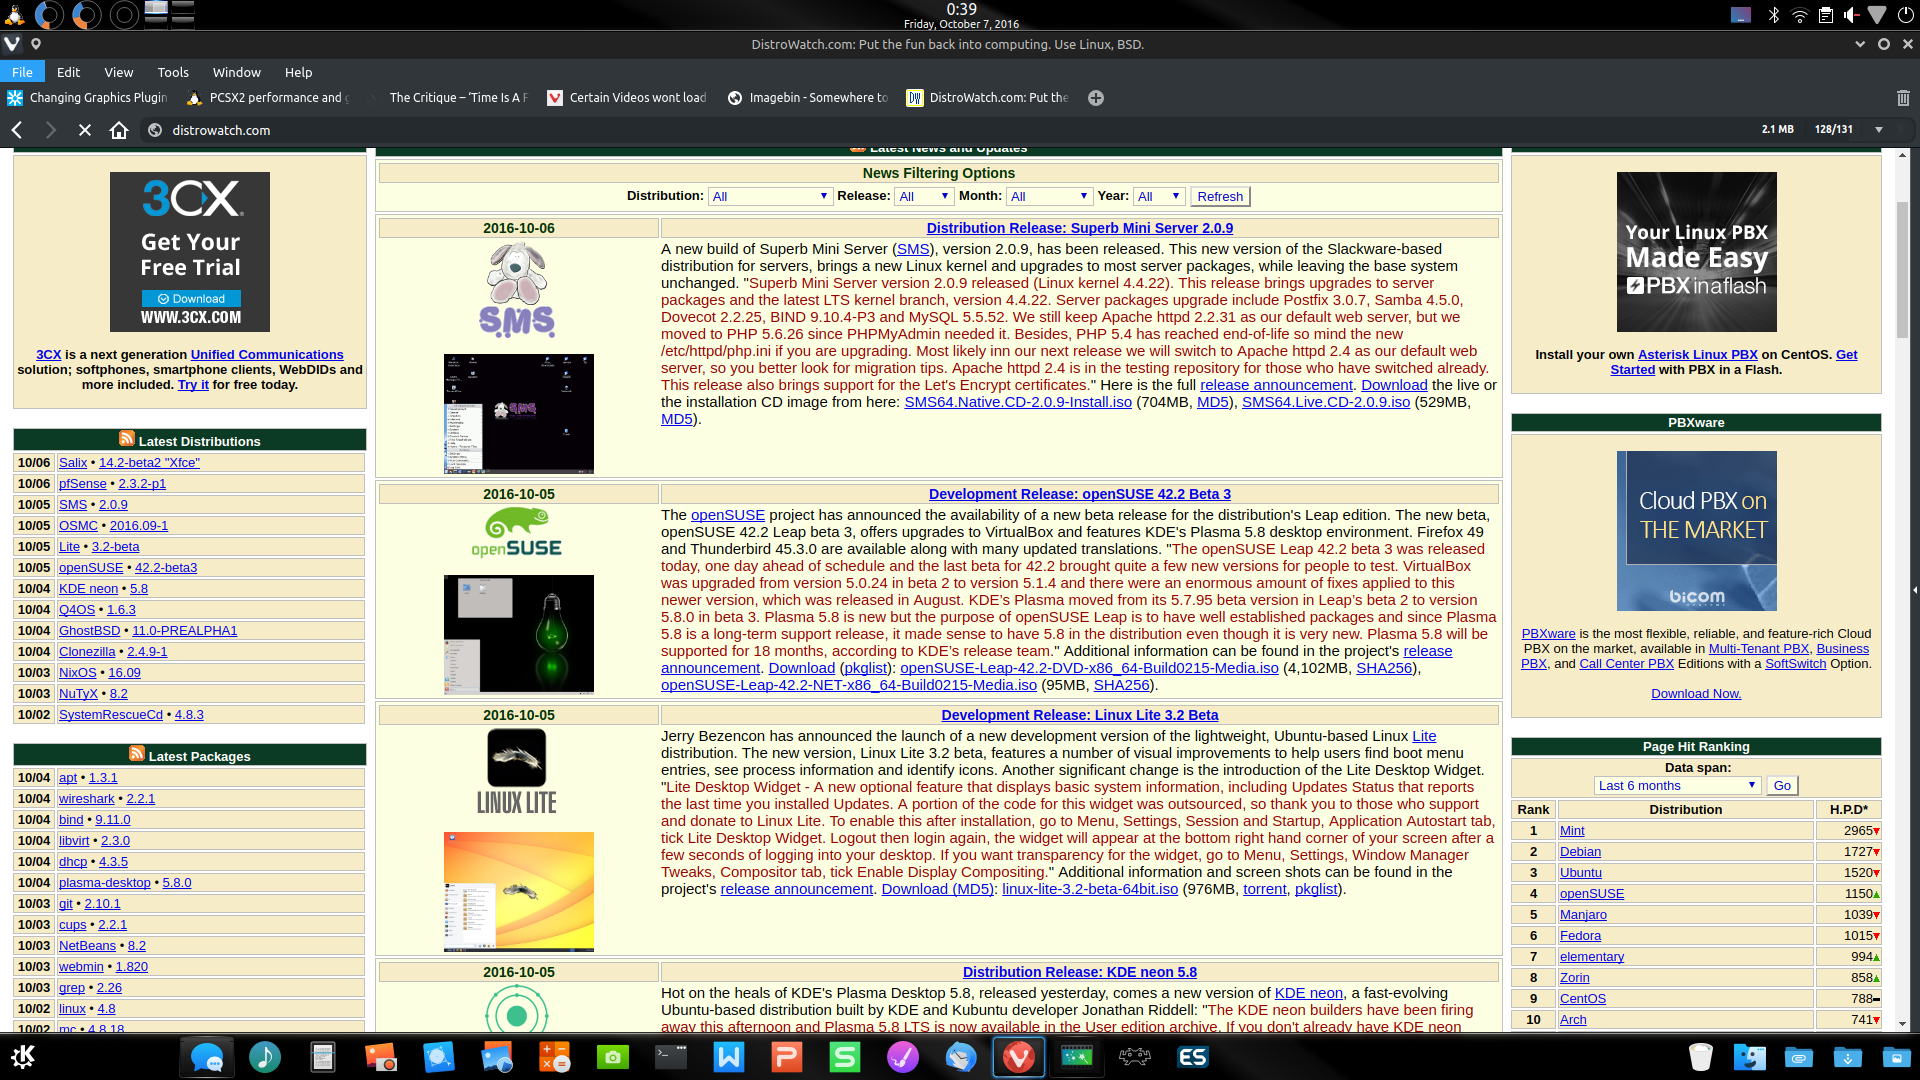Open the wireshark link in Latest Packages

point(86,799)
